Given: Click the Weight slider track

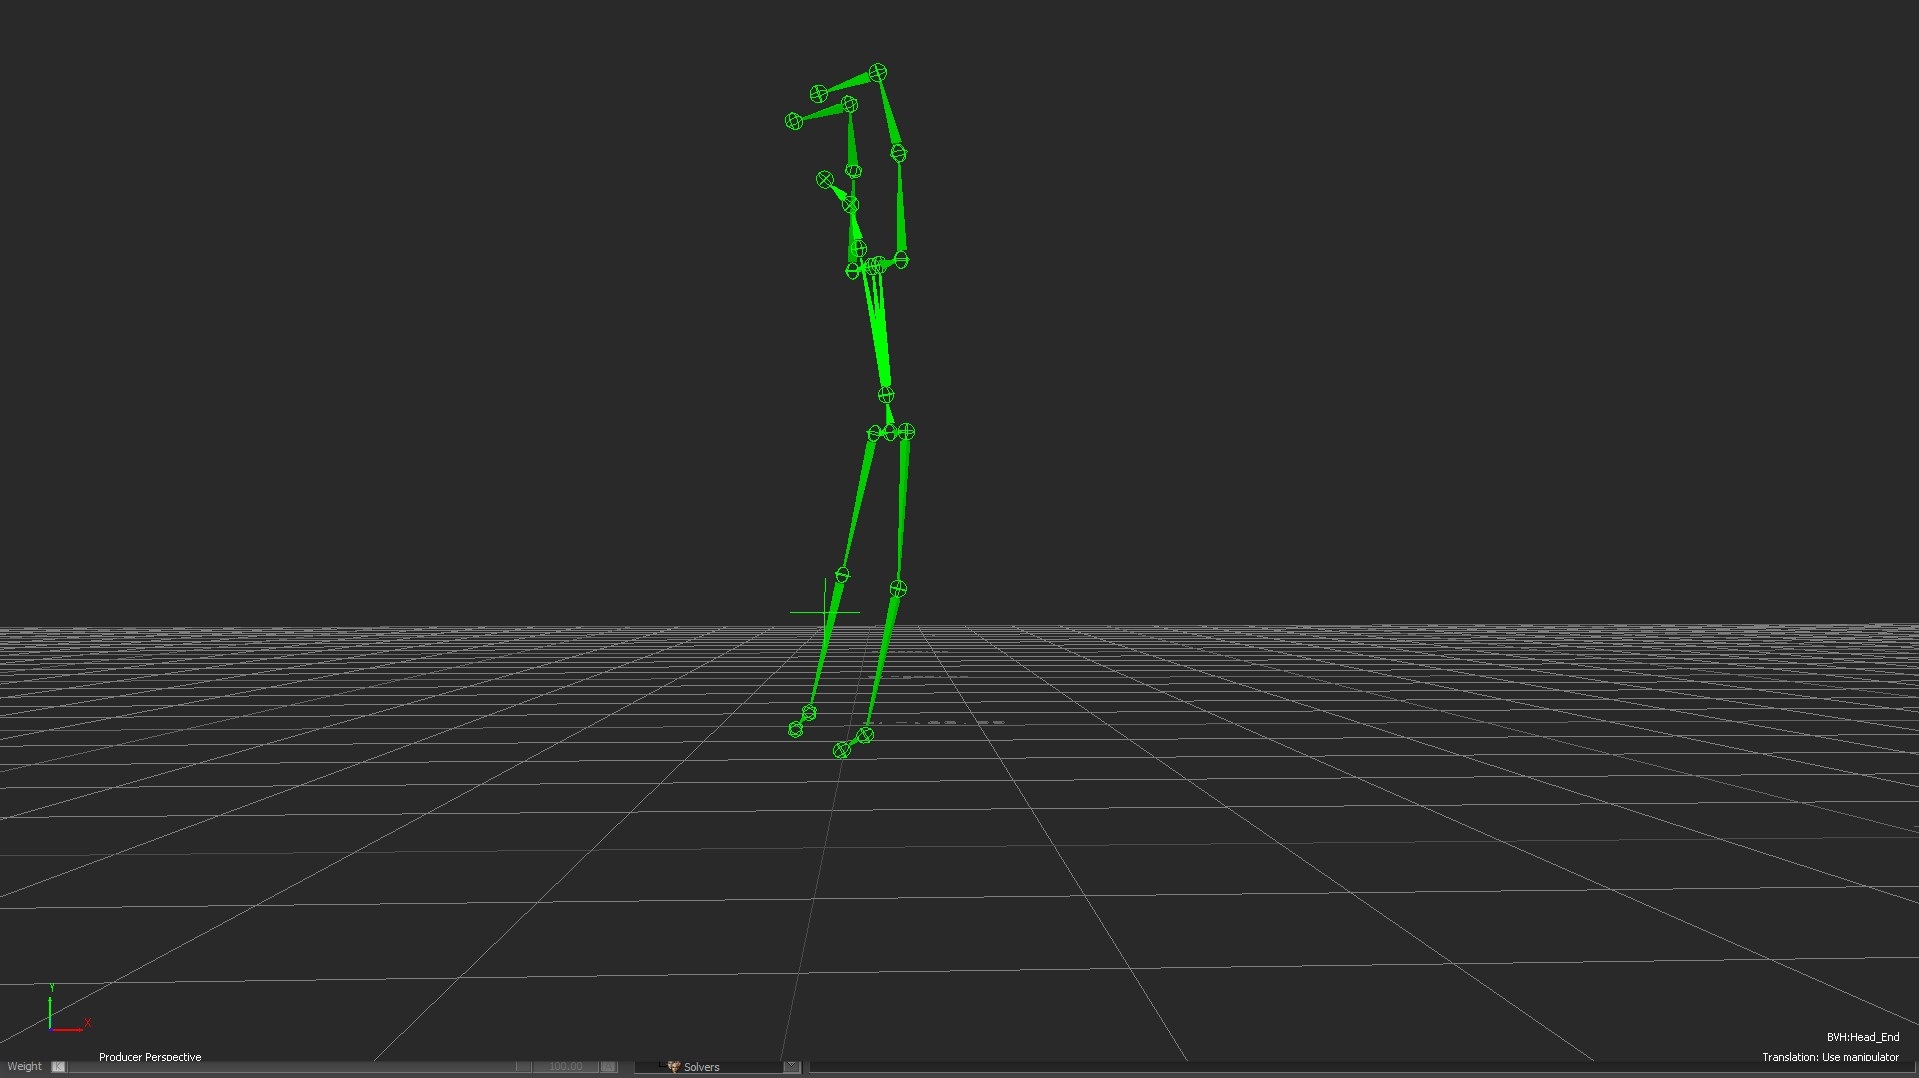Looking at the screenshot, I should point(300,1066).
